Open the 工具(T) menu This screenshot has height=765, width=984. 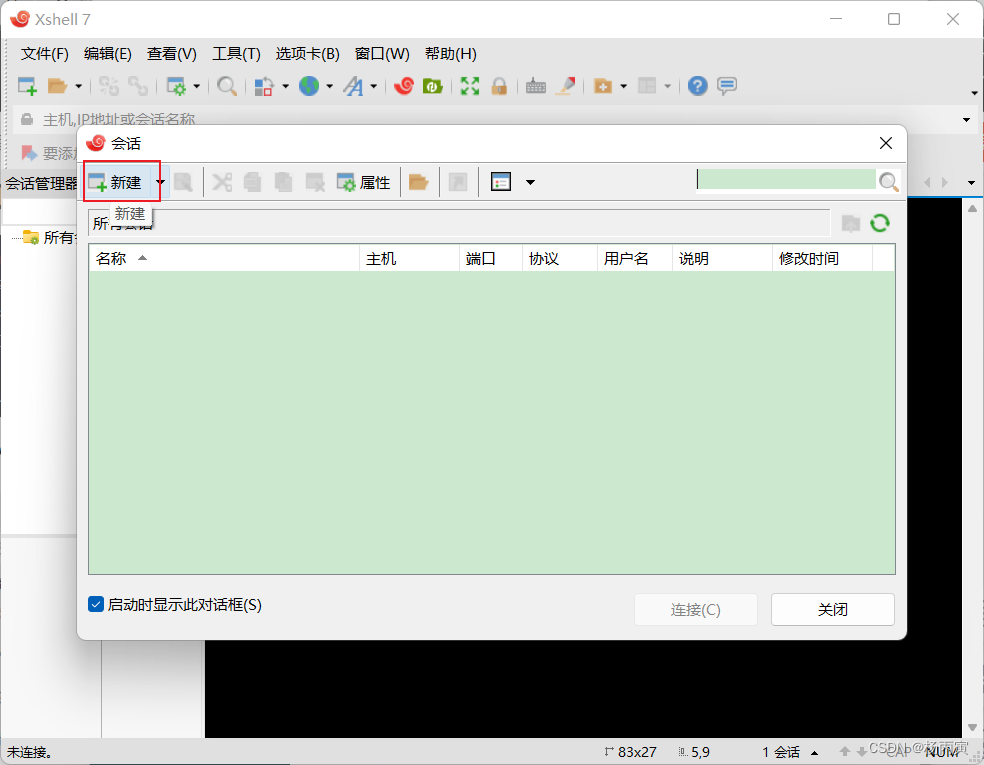tap(236, 54)
